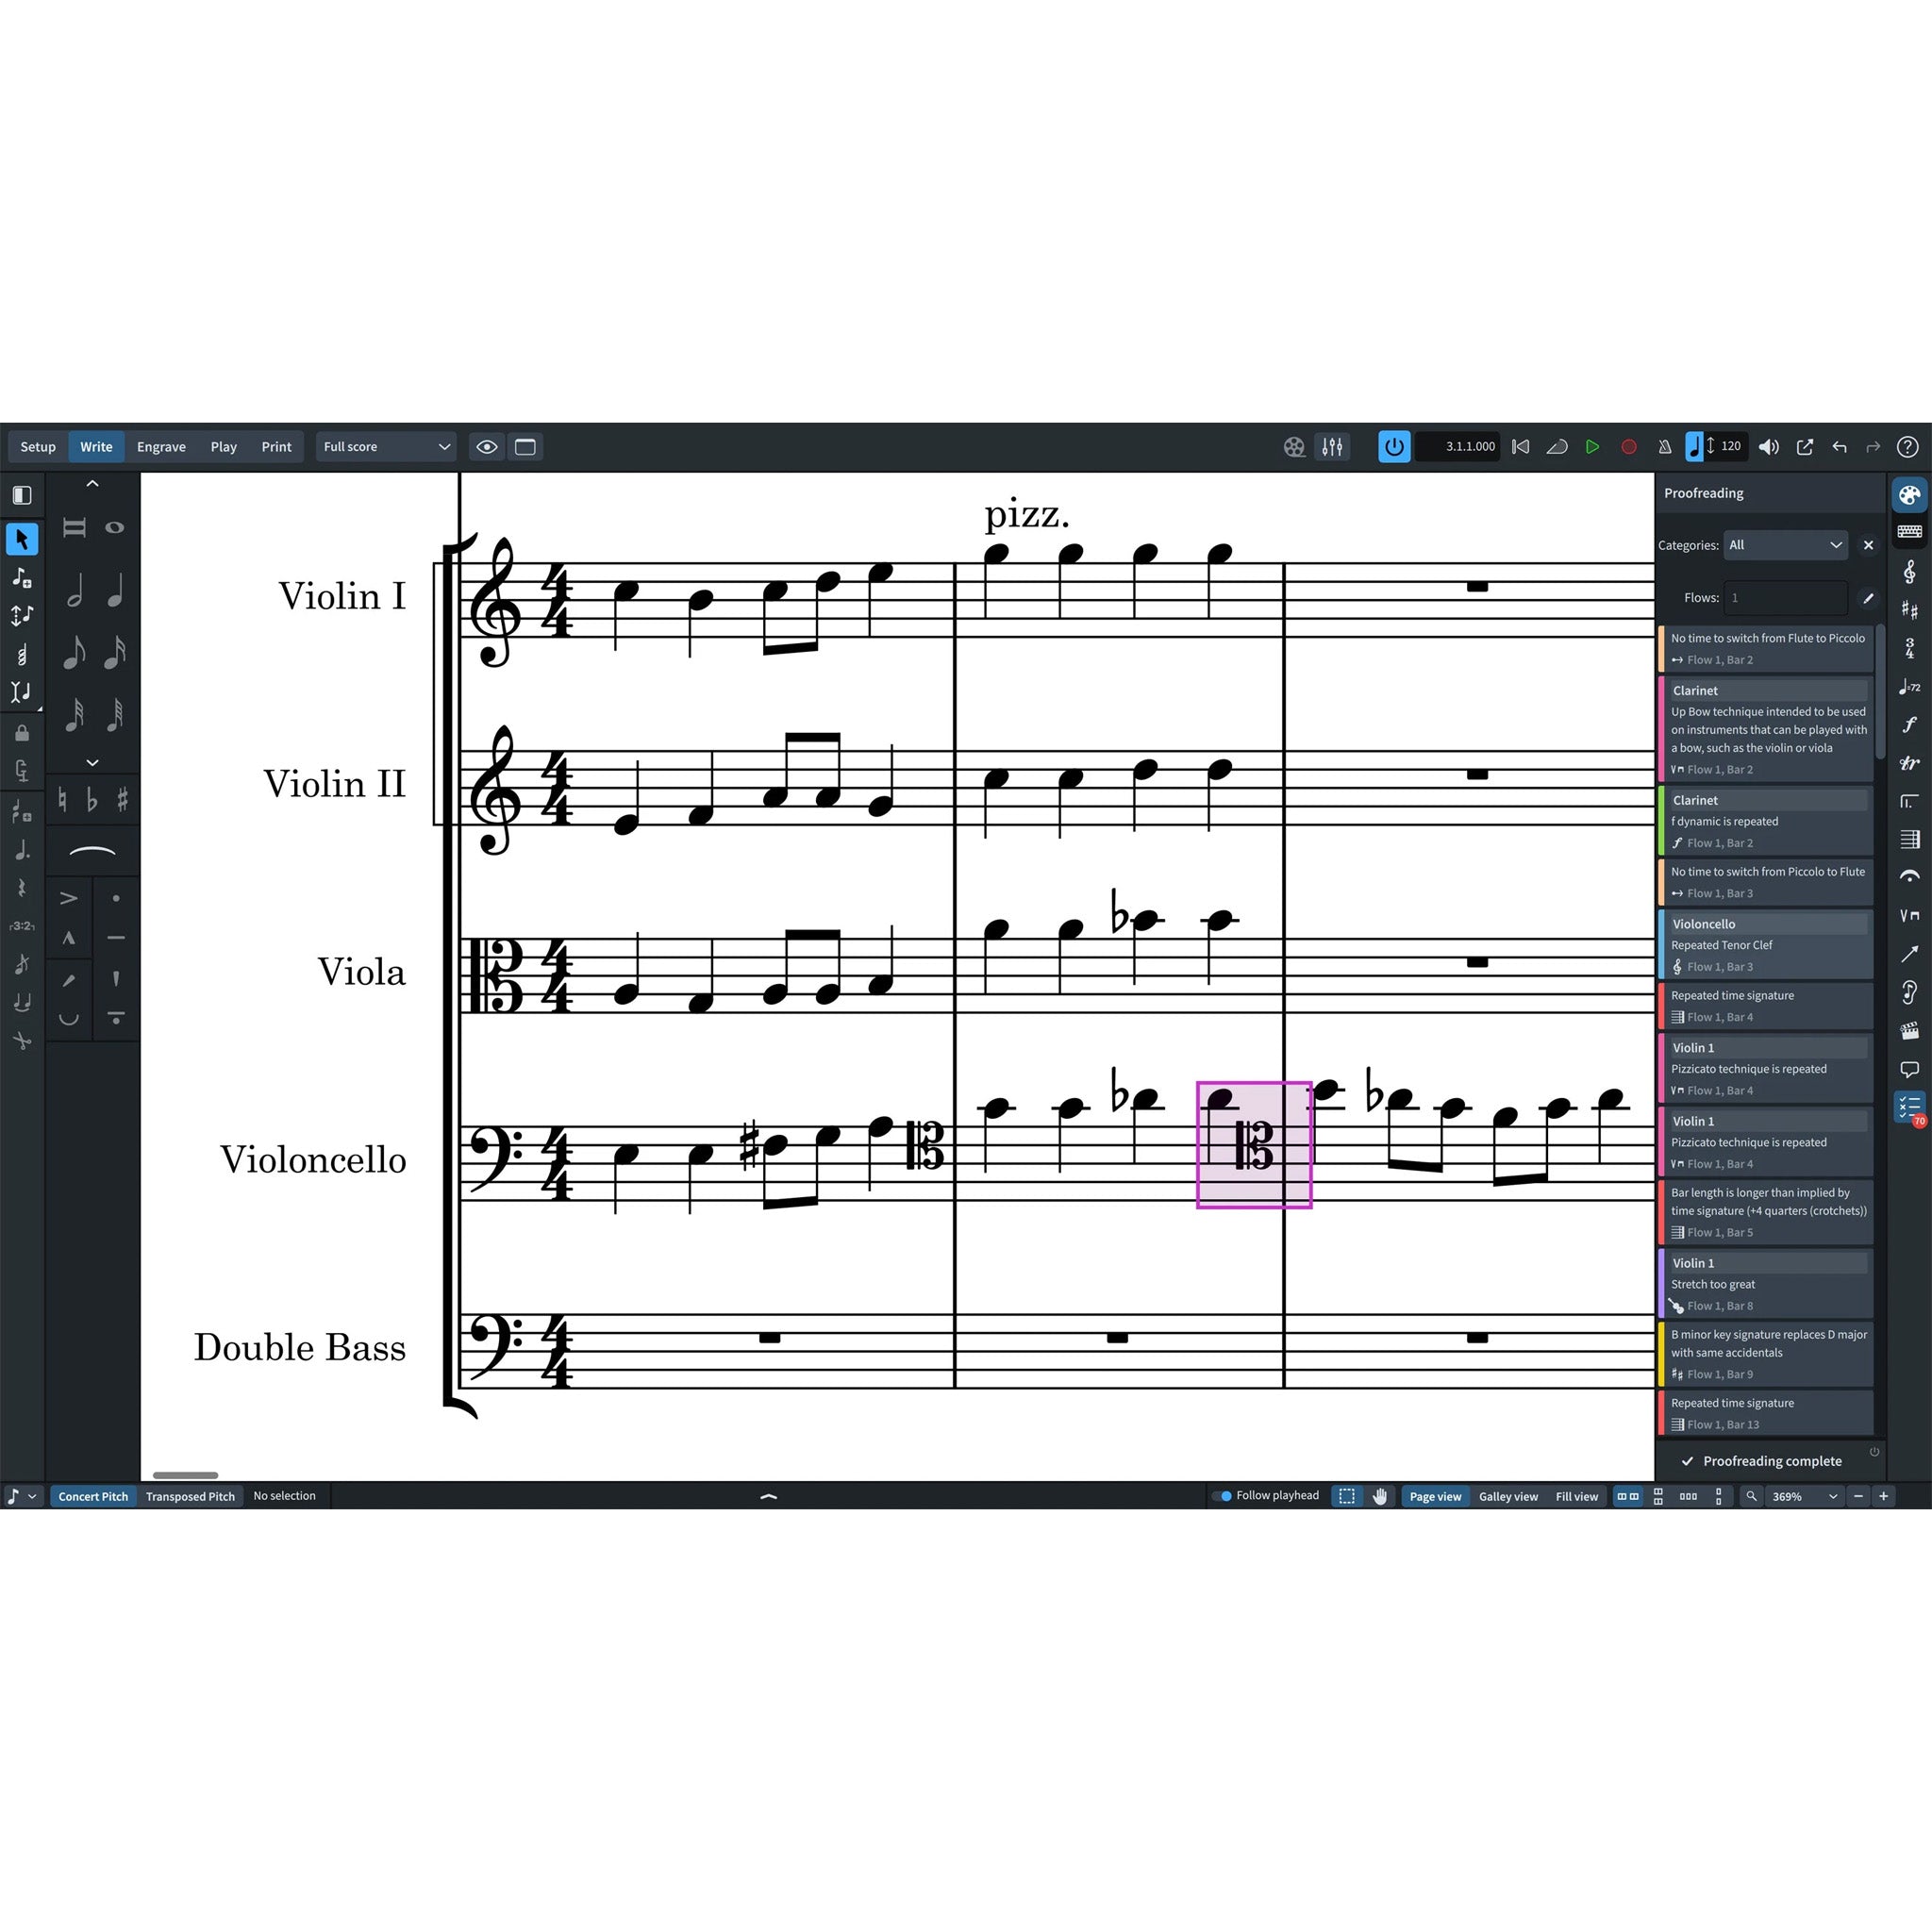Viewport: 1932px width, 1932px height.
Task: Disable the Follow playhead toggle
Action: 1224,1496
